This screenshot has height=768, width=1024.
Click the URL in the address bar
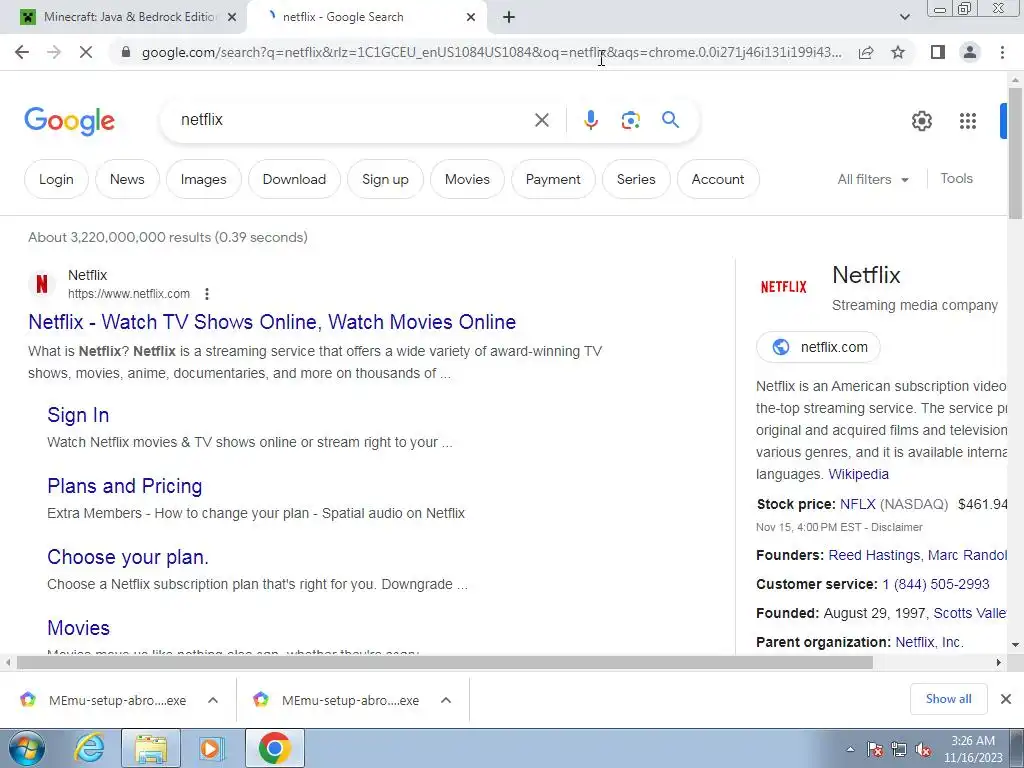[x=491, y=52]
